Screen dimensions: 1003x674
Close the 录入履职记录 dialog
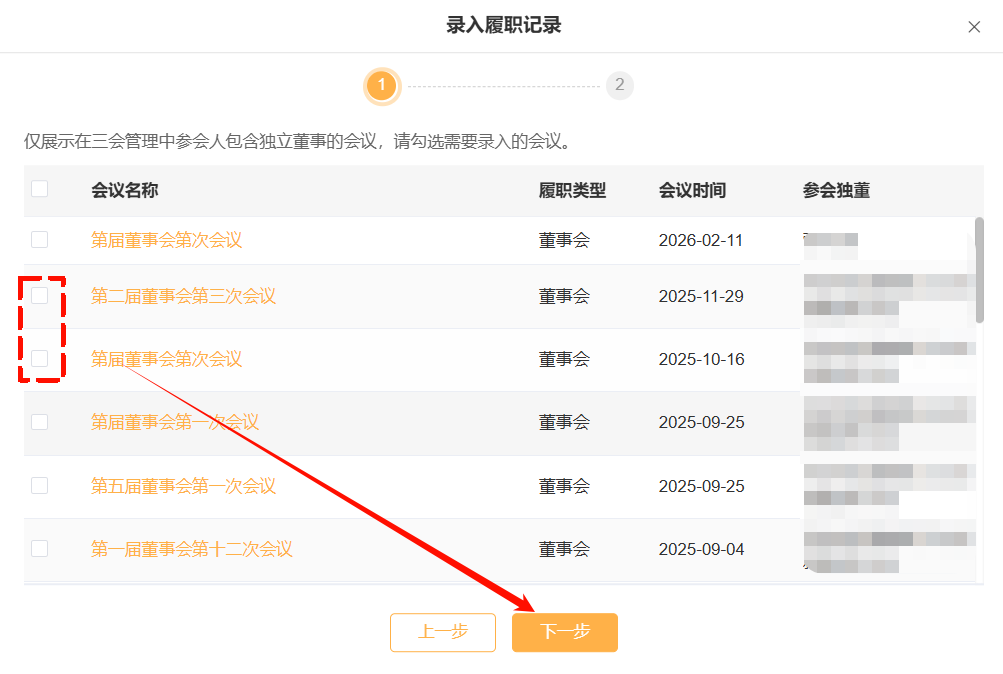tap(974, 27)
